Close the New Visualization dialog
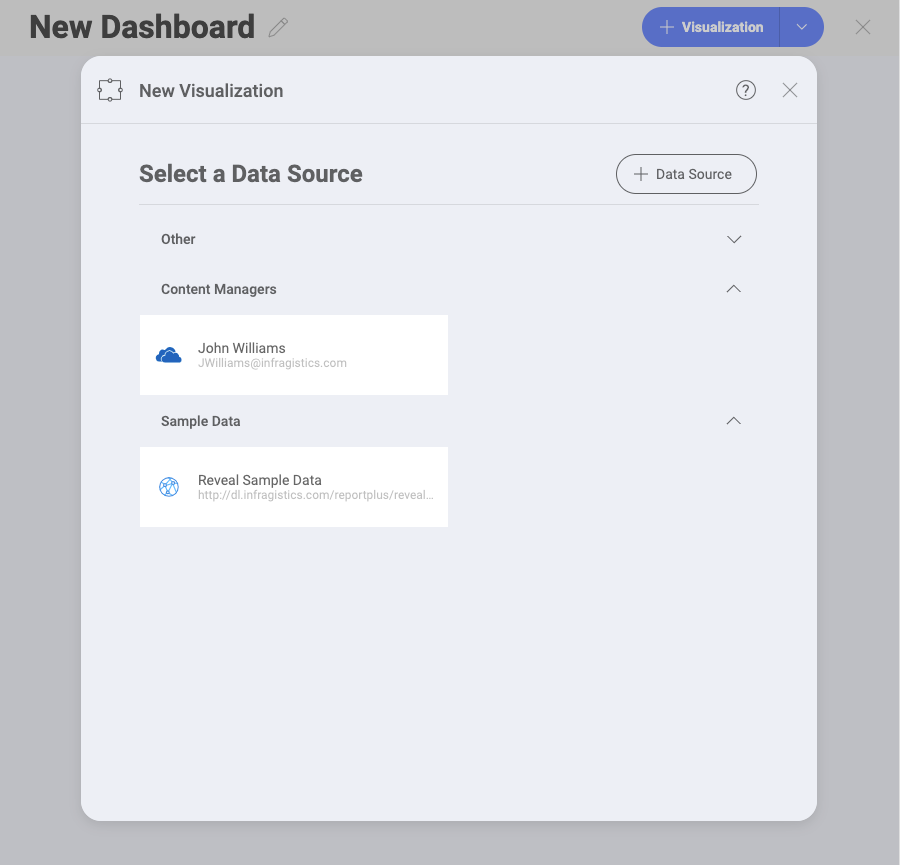This screenshot has height=866, width=900. pos(790,90)
